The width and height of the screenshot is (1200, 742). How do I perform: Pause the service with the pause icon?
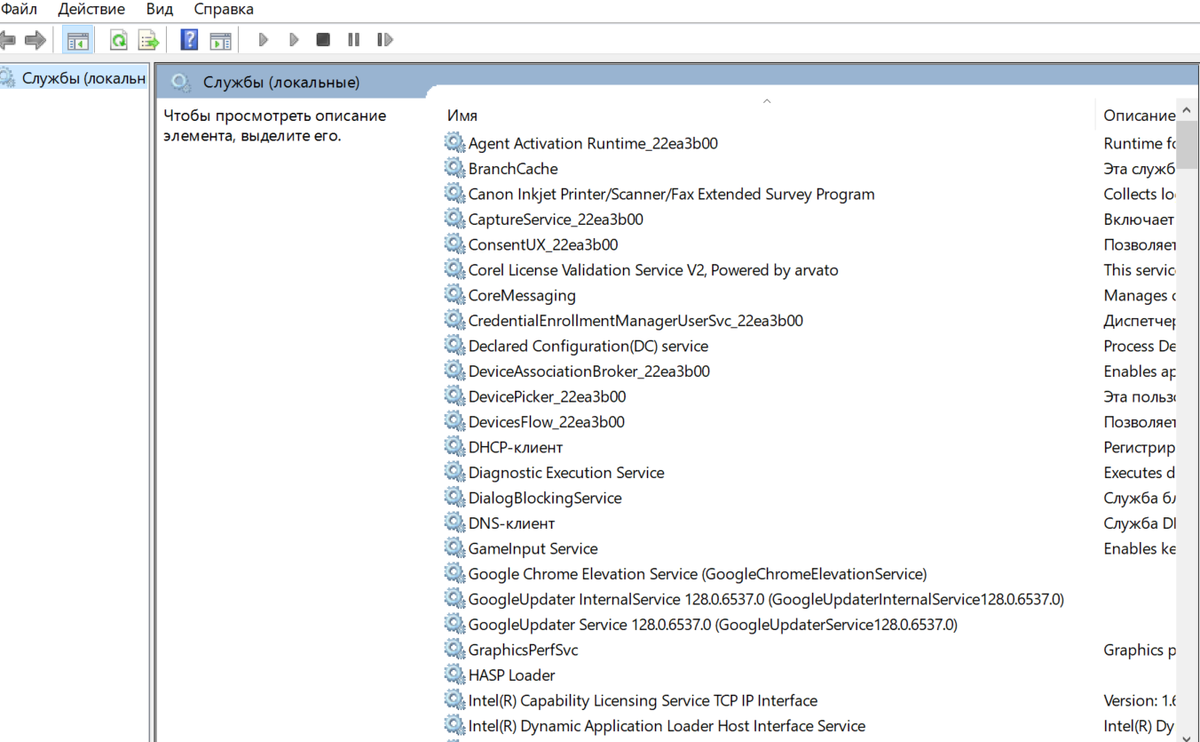click(352, 39)
